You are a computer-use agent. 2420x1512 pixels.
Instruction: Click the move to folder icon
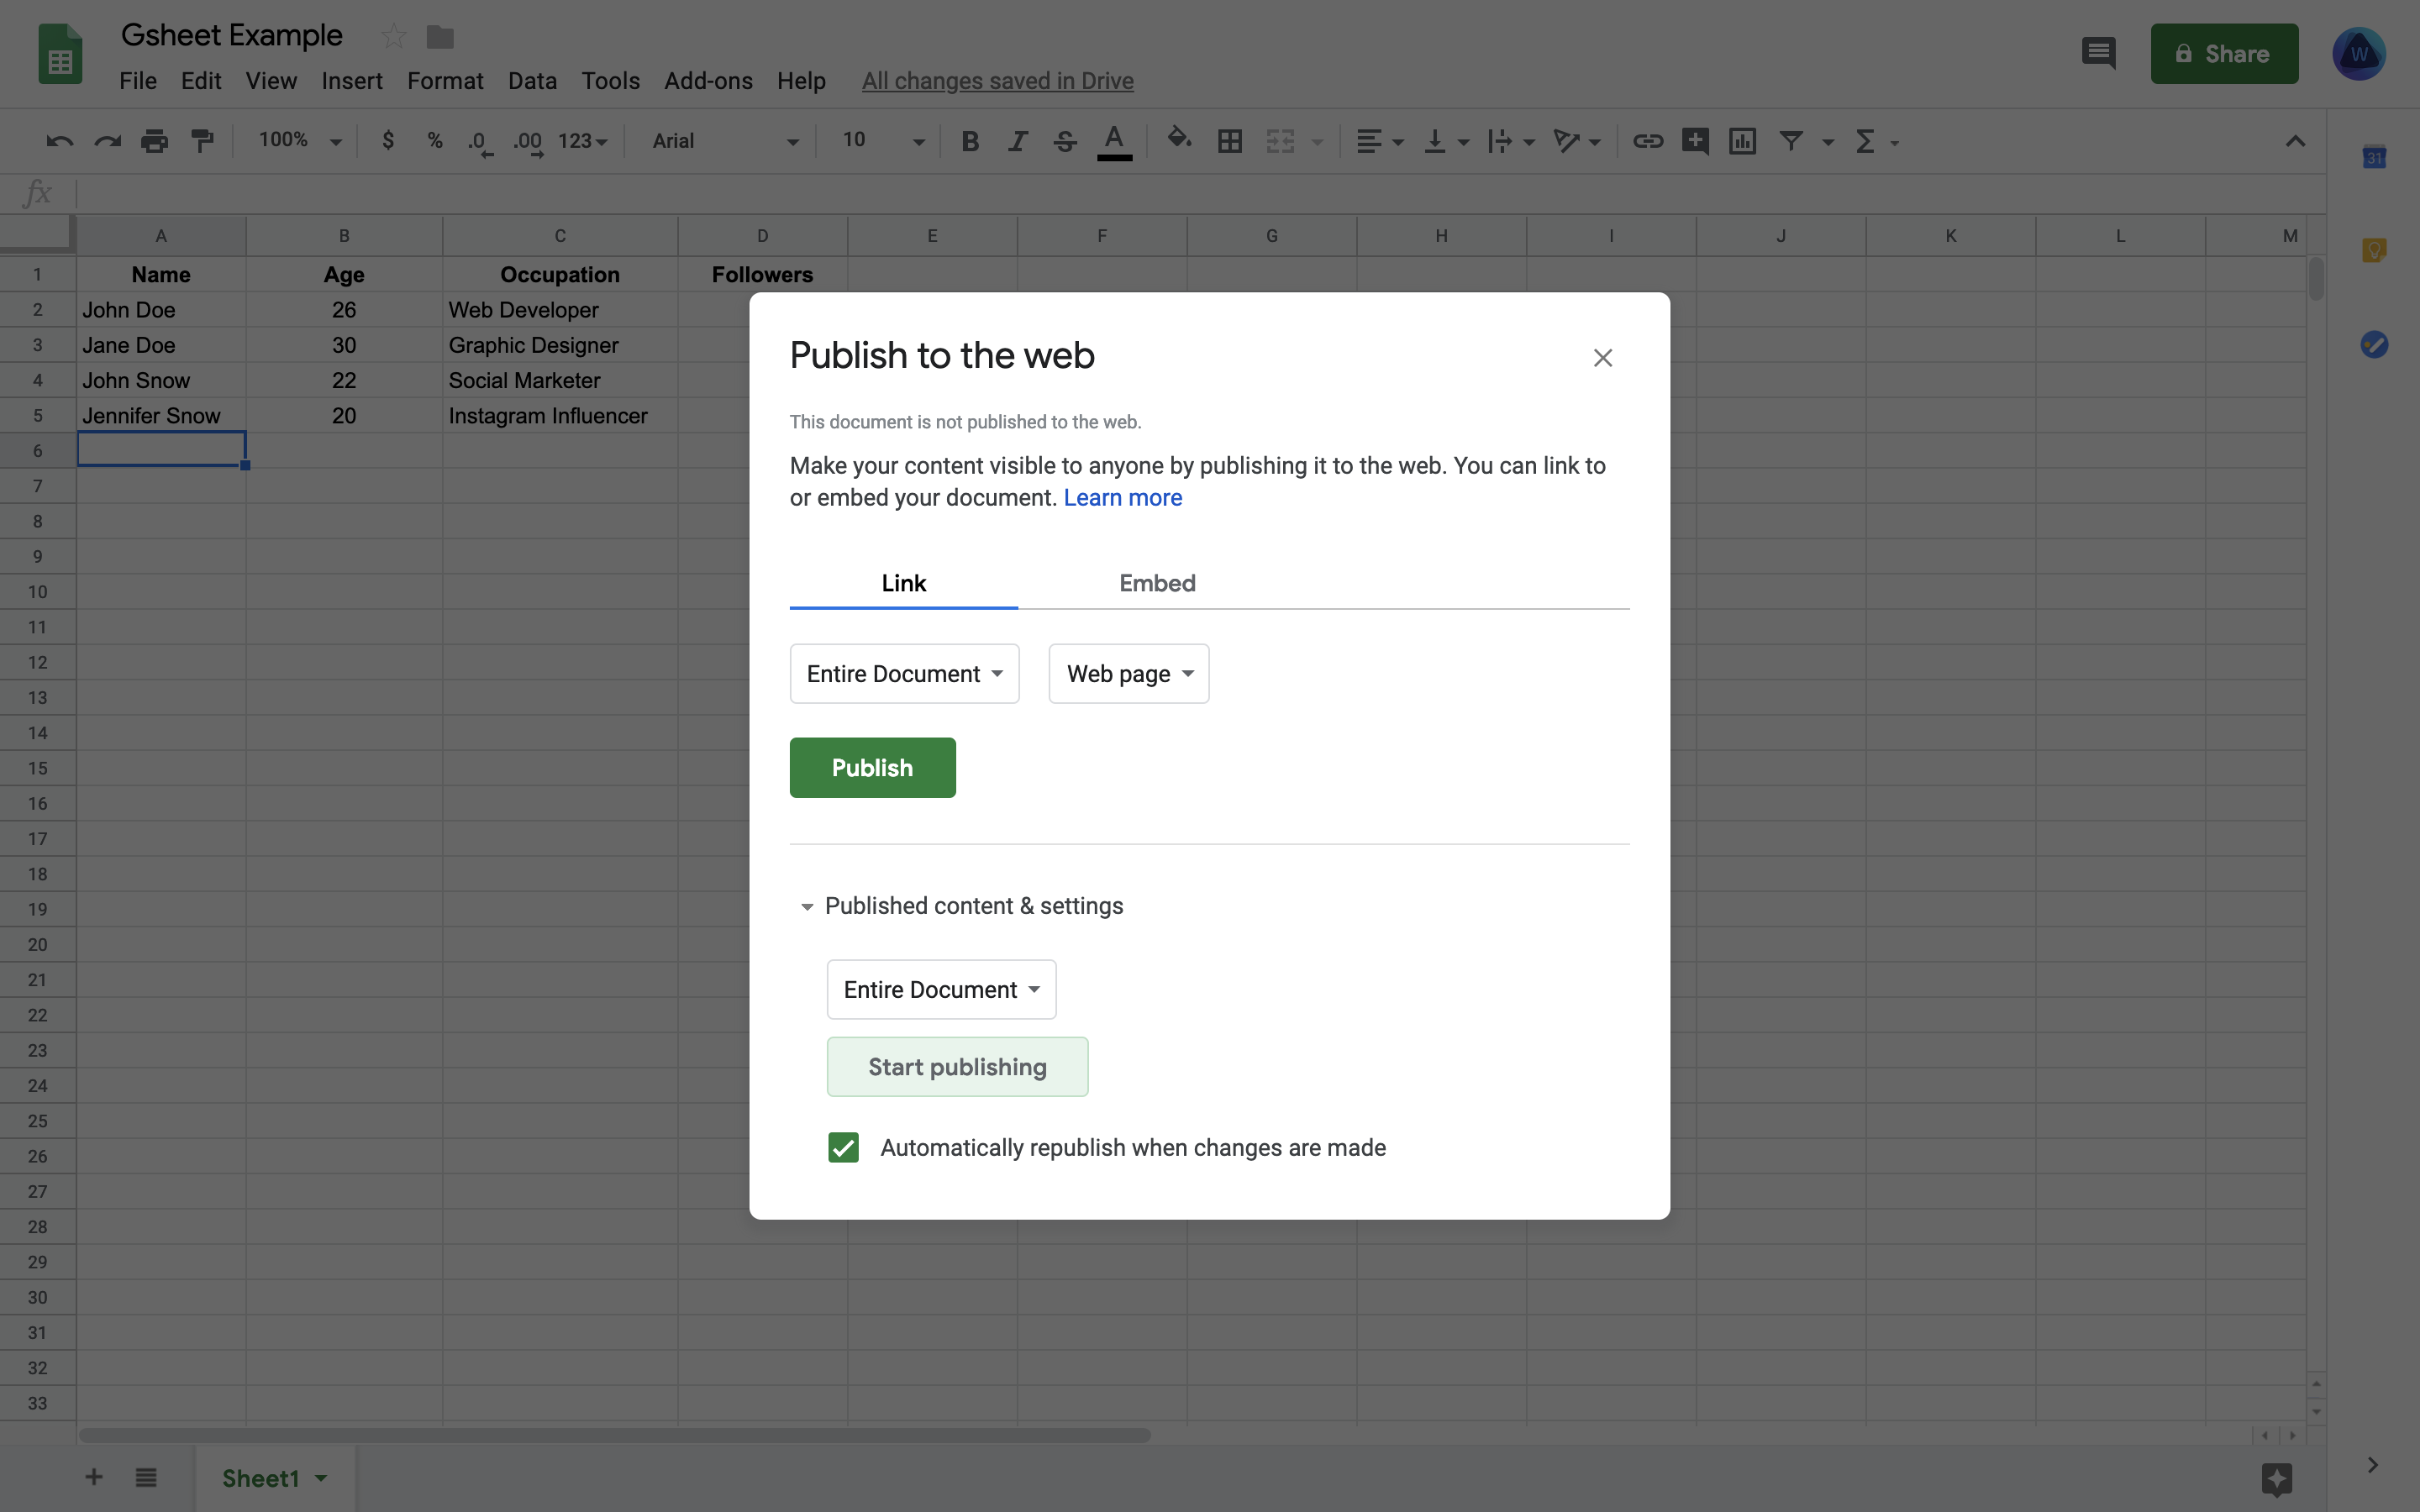tap(440, 37)
